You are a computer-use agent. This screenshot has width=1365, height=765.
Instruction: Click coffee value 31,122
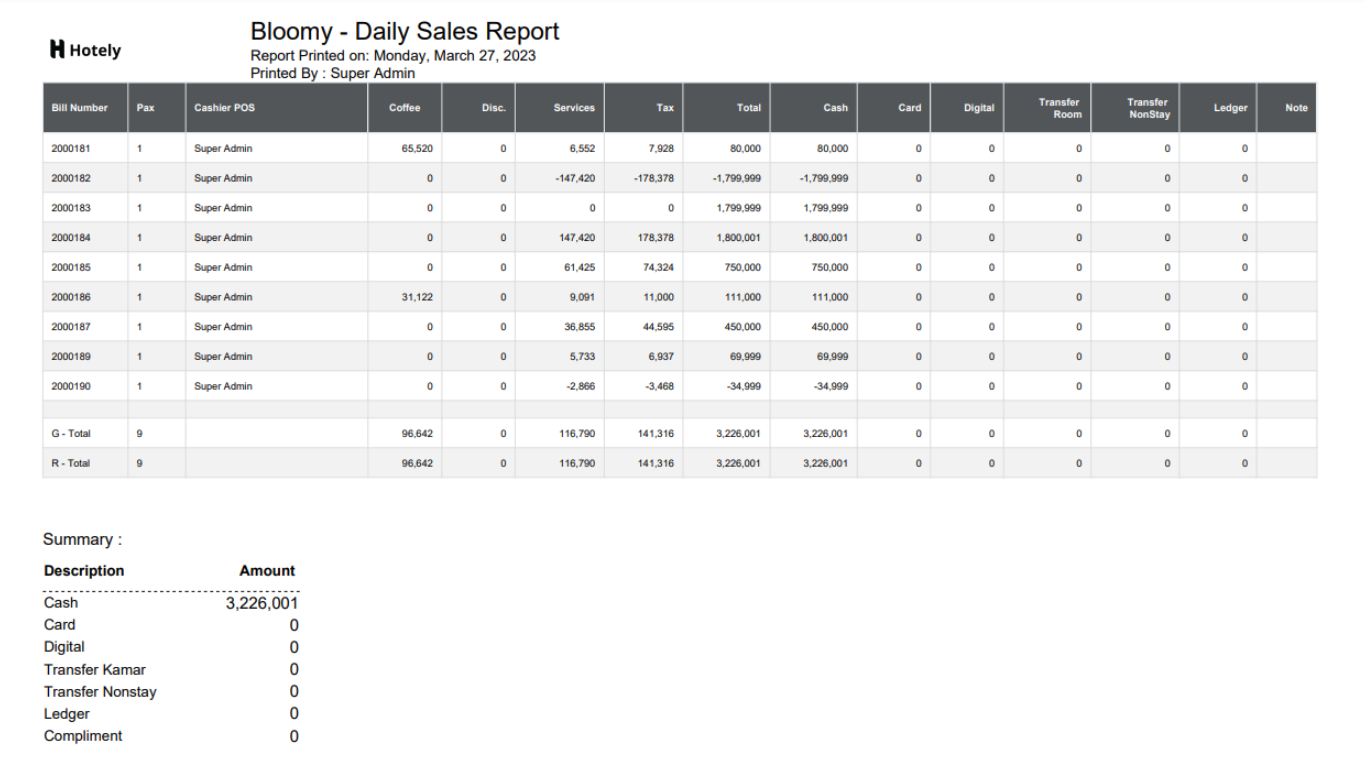[x=417, y=297]
